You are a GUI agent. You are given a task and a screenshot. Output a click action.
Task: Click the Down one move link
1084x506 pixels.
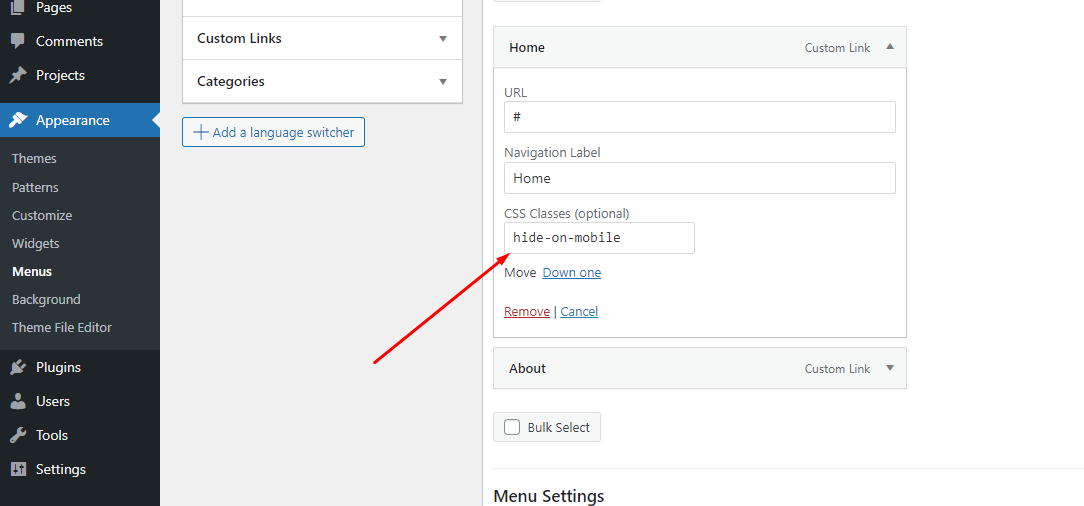click(x=572, y=272)
